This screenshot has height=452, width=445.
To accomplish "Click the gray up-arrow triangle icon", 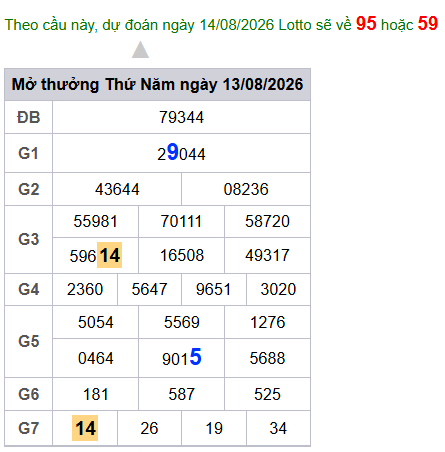I will 140,50.
